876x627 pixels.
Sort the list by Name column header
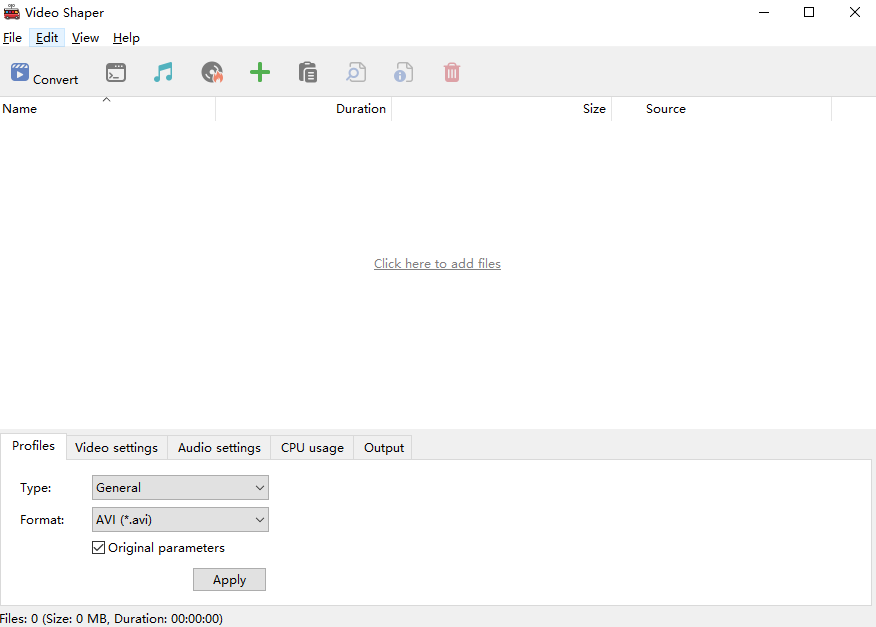point(107,109)
